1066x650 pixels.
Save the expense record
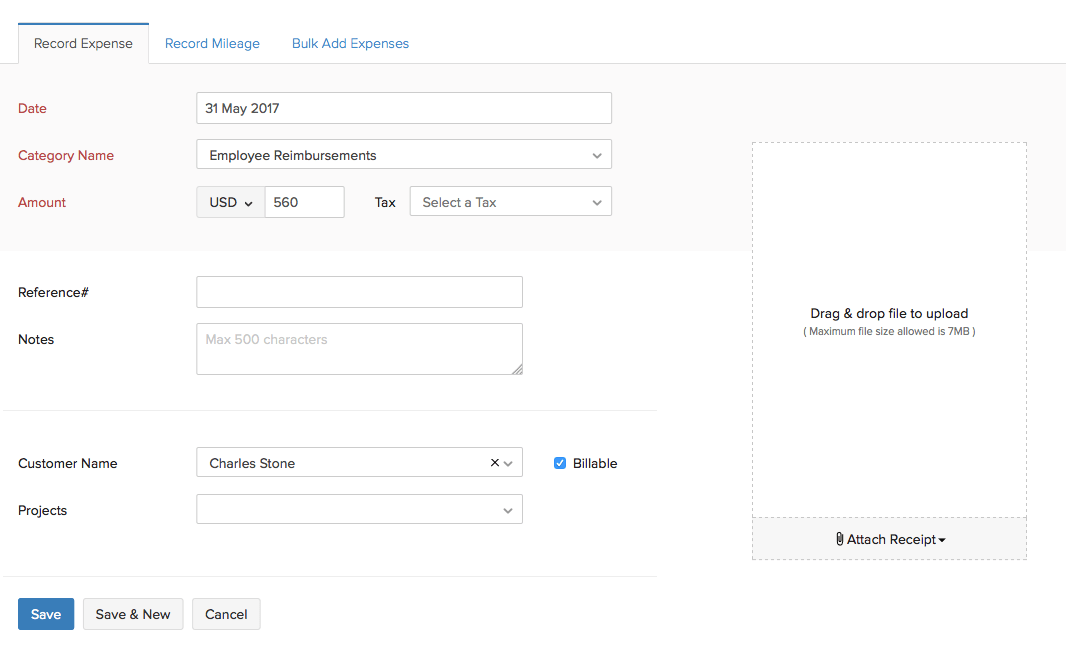[x=45, y=614]
